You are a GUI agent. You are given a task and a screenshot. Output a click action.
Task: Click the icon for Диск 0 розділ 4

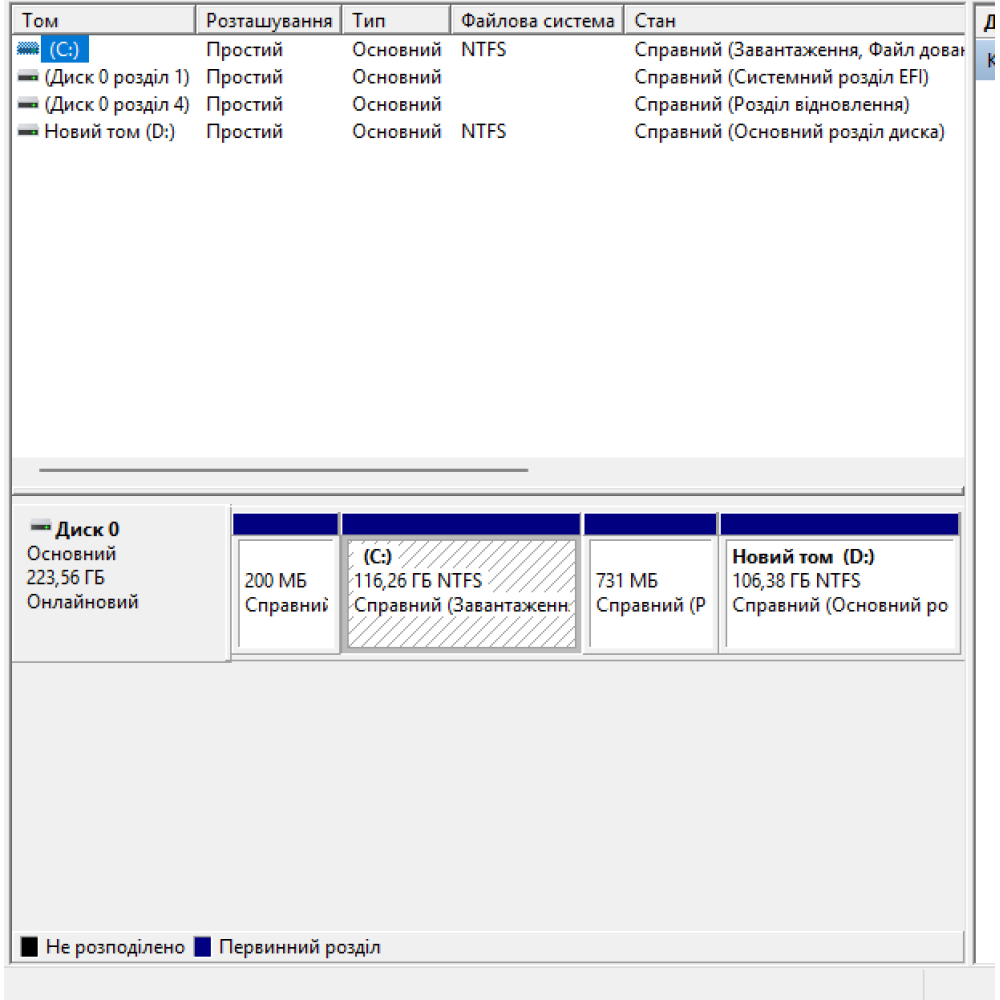[28, 104]
